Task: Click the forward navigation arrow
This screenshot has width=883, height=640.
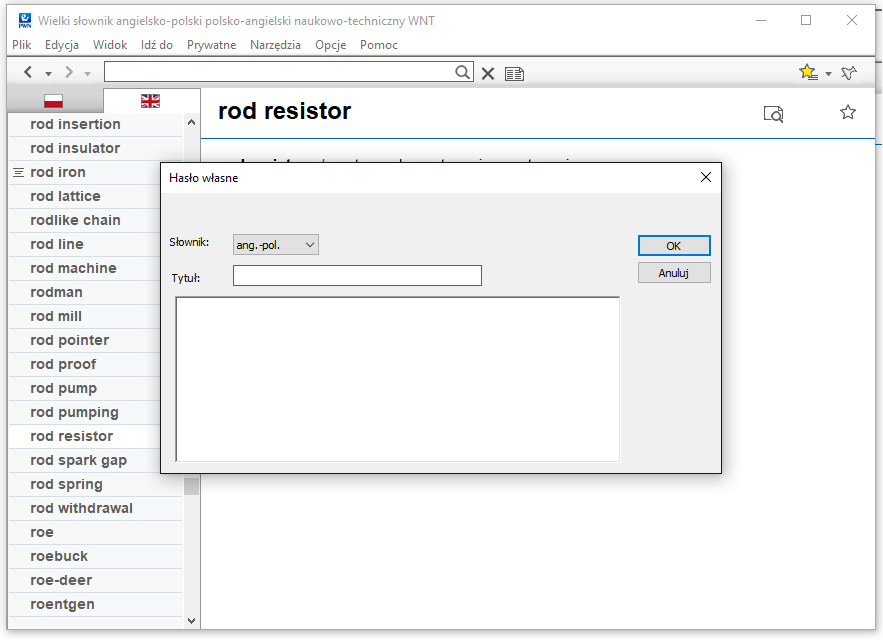Action: tap(69, 72)
